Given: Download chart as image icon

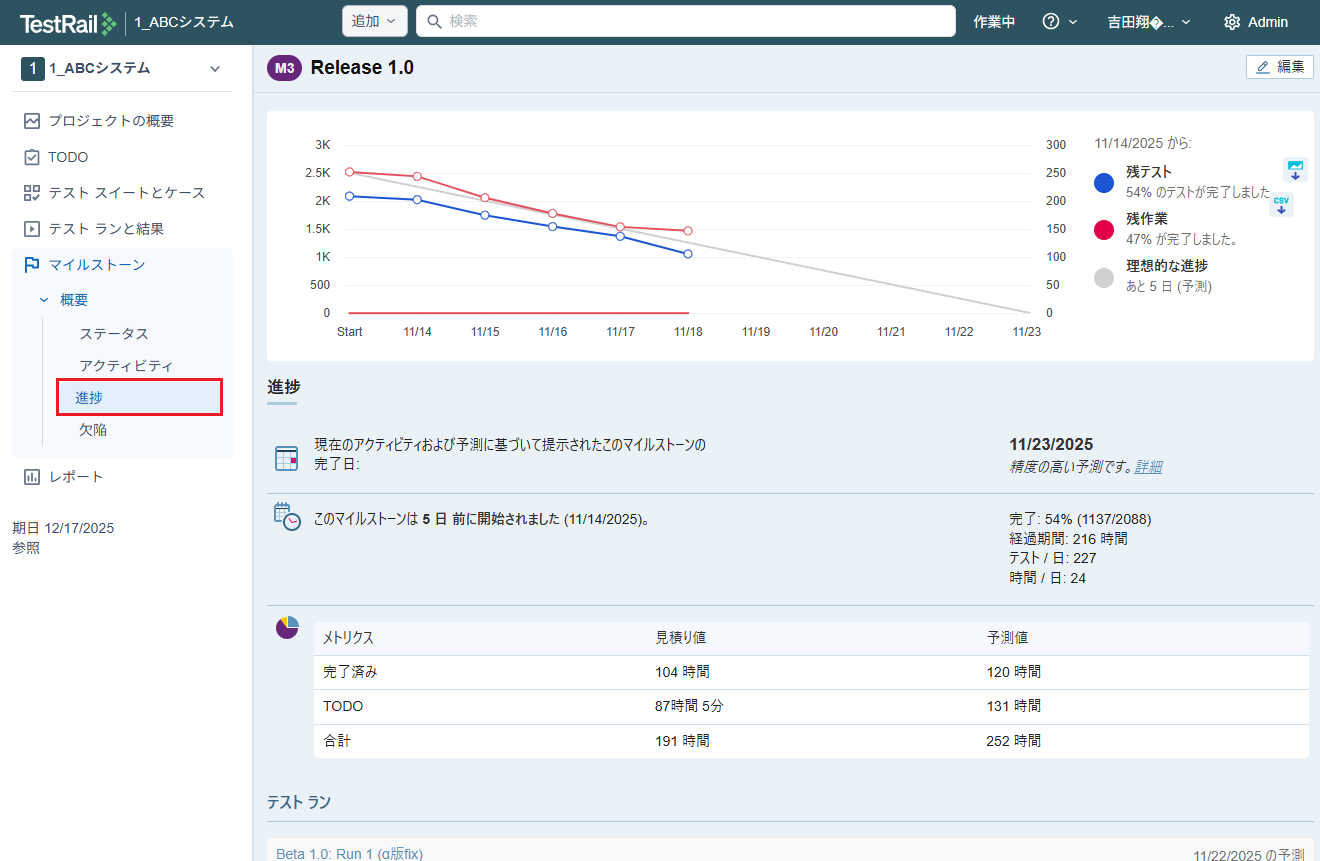Looking at the screenshot, I should (1295, 169).
